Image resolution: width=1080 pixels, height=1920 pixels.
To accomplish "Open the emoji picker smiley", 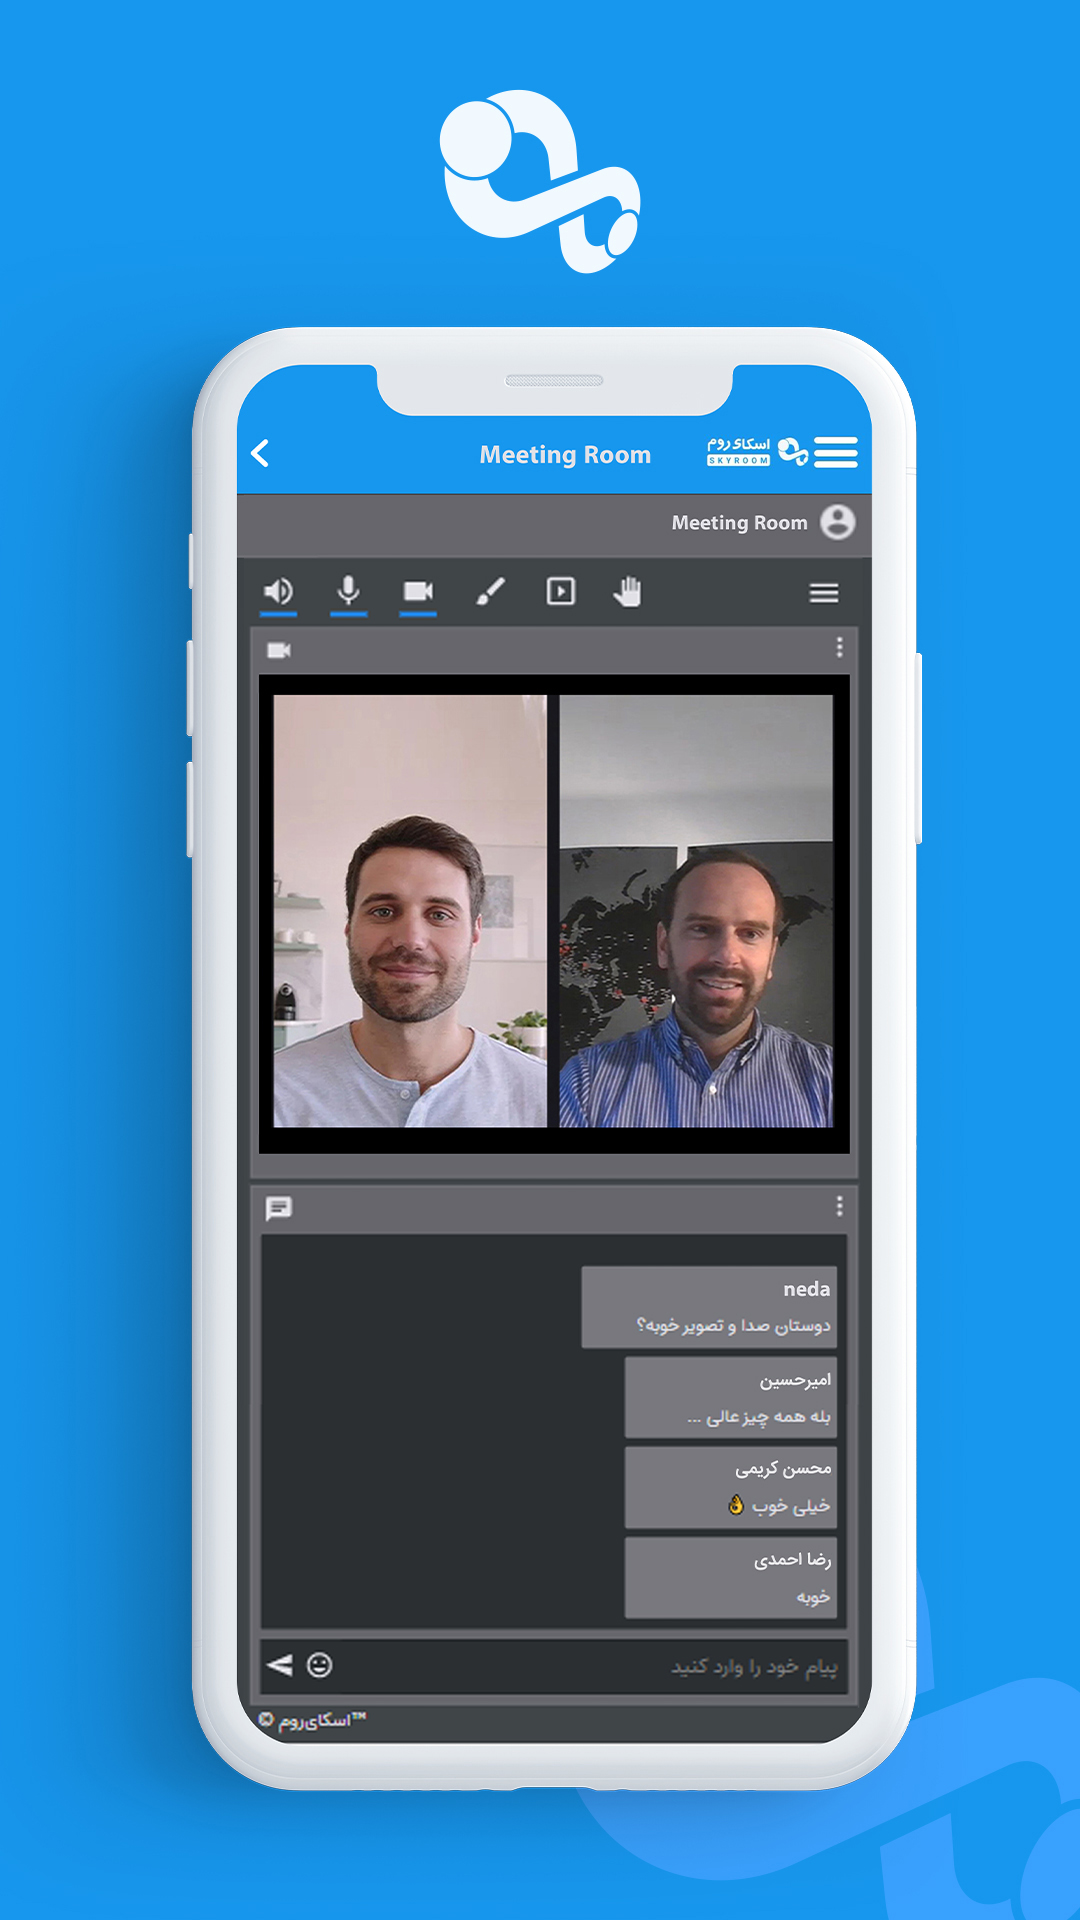I will point(319,1665).
